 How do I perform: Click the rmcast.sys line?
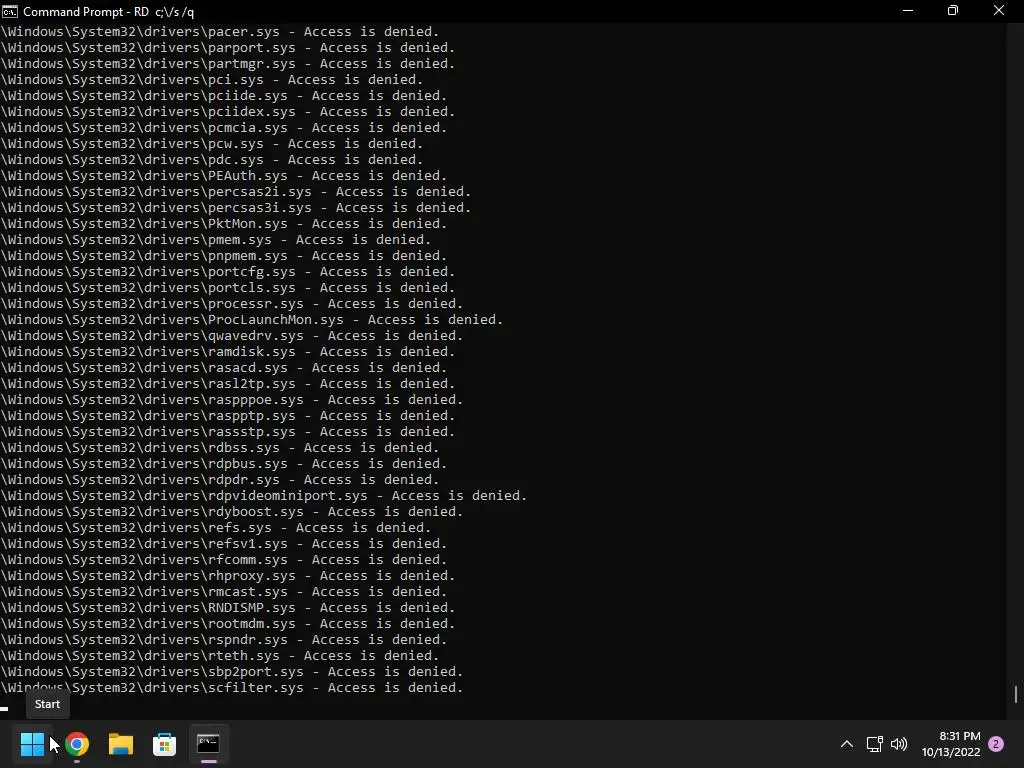(223, 592)
